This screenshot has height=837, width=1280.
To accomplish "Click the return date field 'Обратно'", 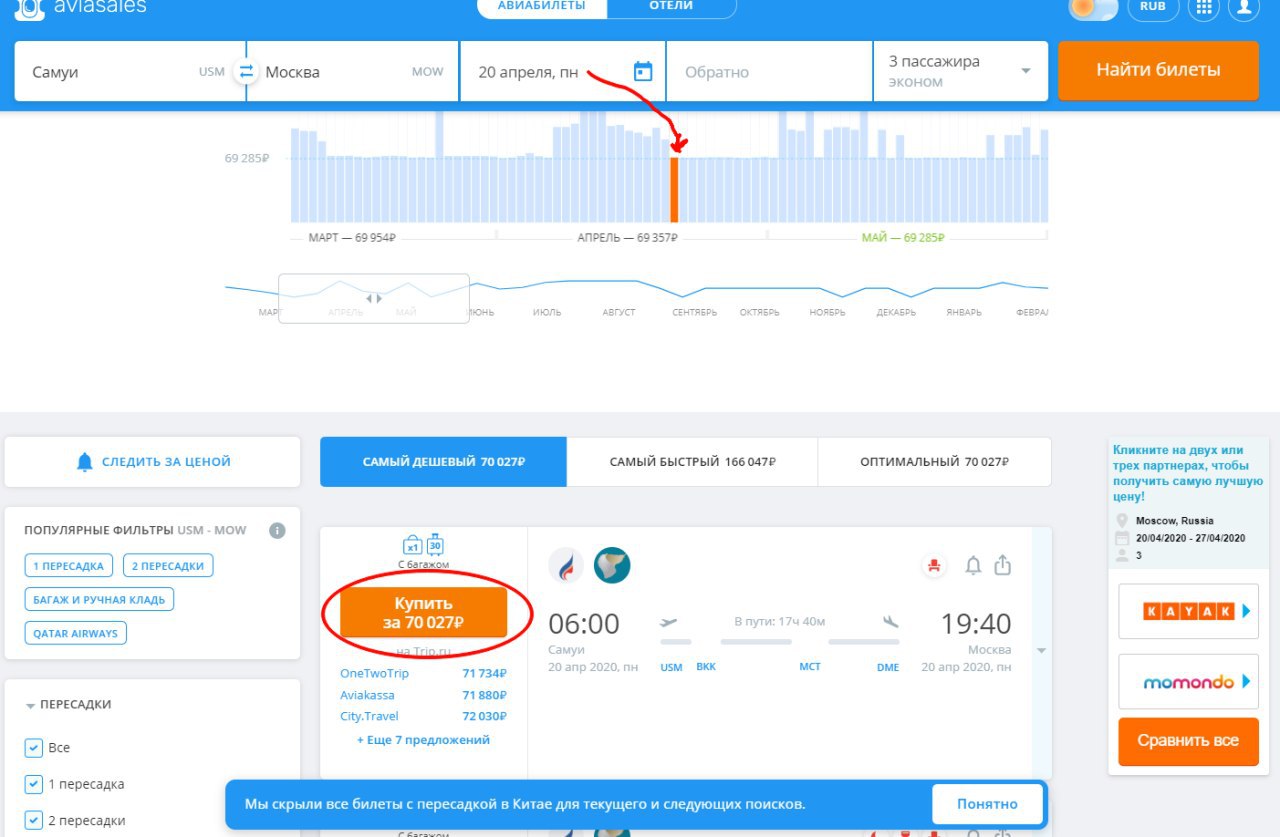I will pyautogui.click(x=769, y=71).
